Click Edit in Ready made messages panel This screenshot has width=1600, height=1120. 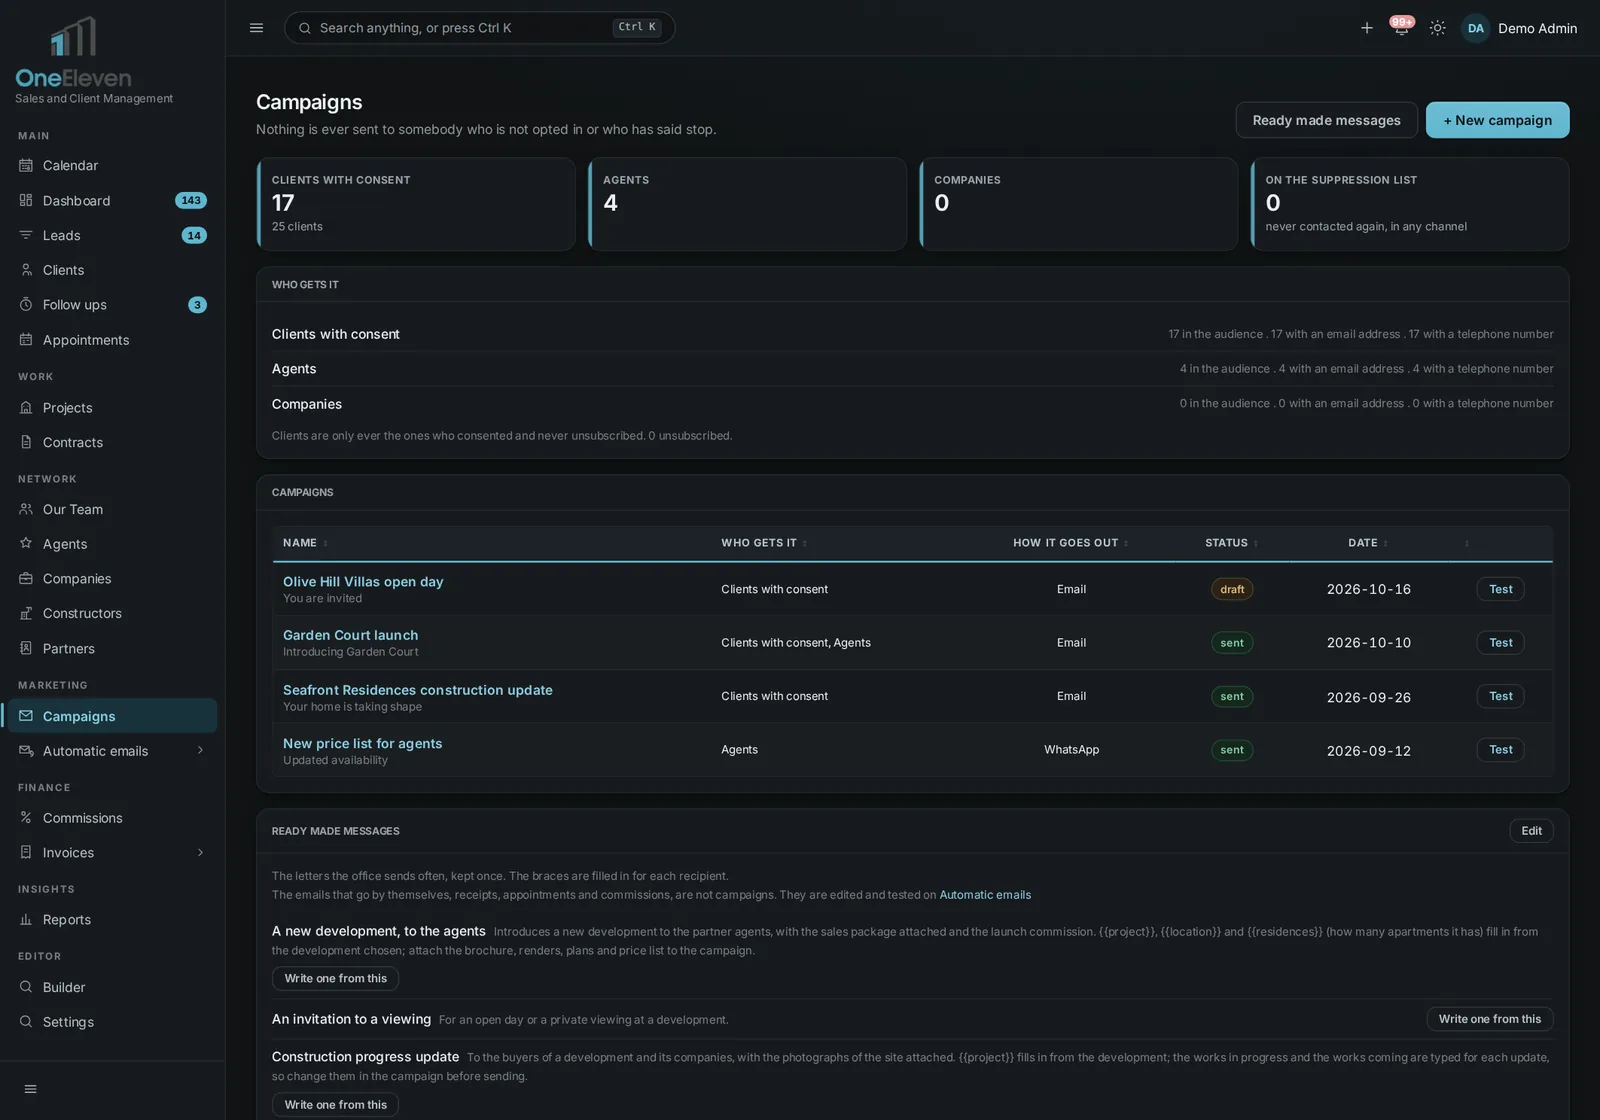tap(1531, 831)
